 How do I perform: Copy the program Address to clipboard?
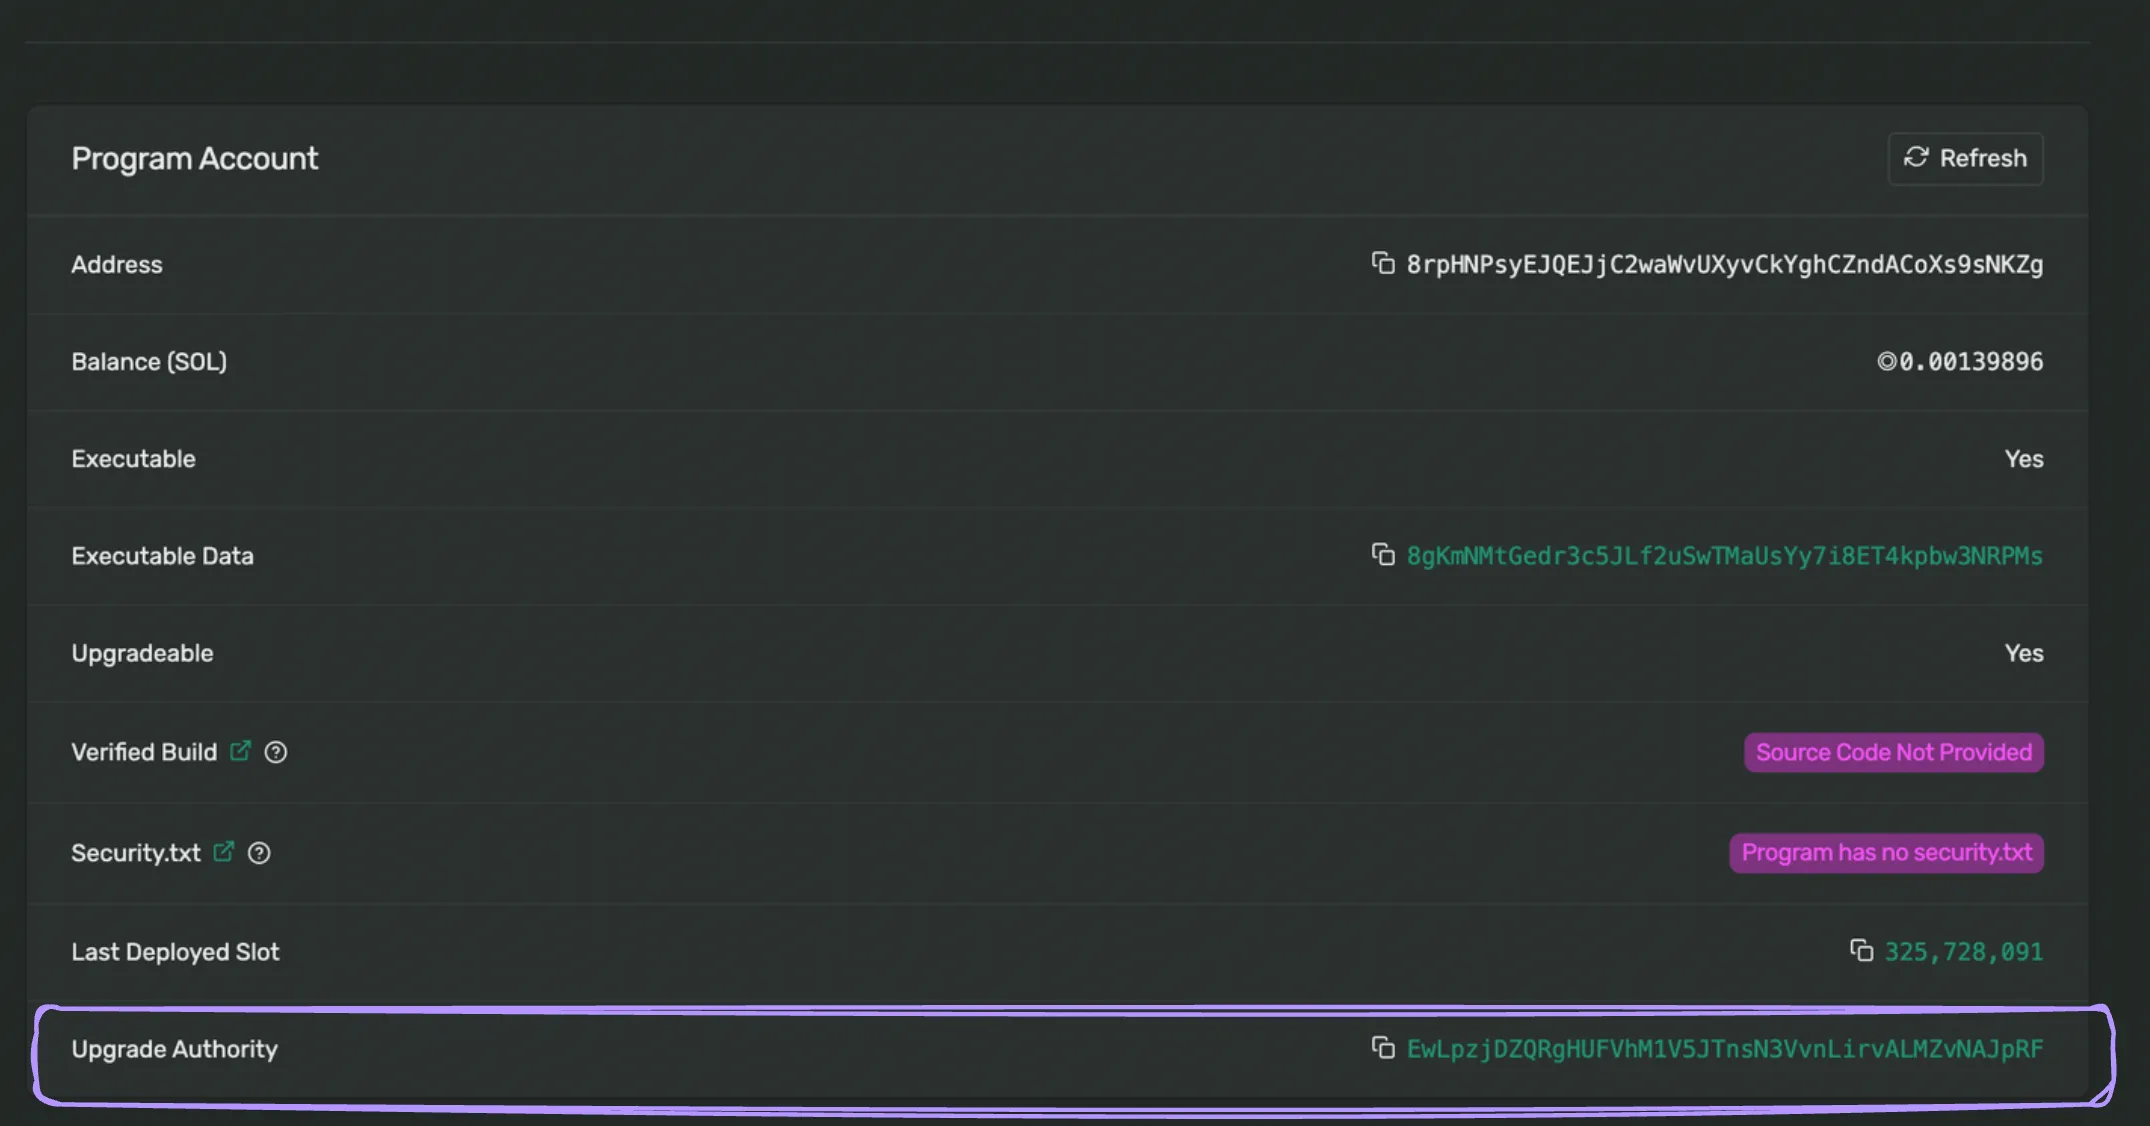1383,264
